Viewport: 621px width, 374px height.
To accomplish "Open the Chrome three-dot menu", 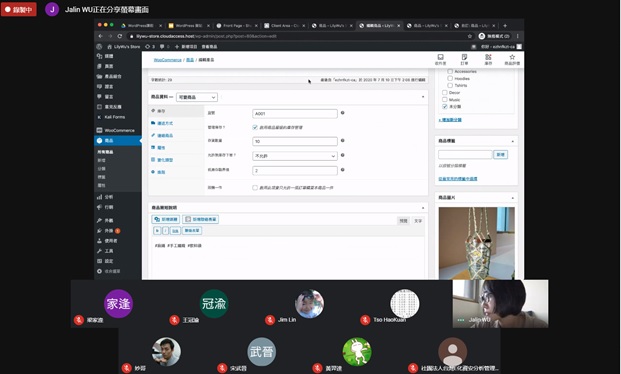I will coord(518,36).
